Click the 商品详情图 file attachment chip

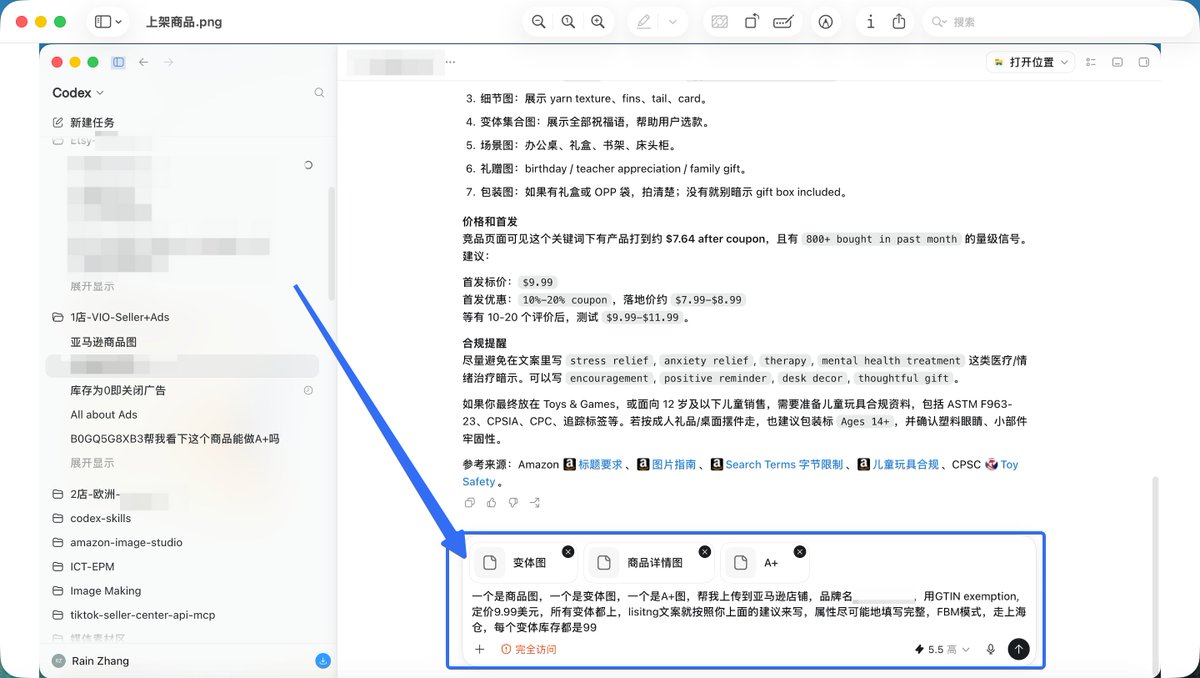648,563
